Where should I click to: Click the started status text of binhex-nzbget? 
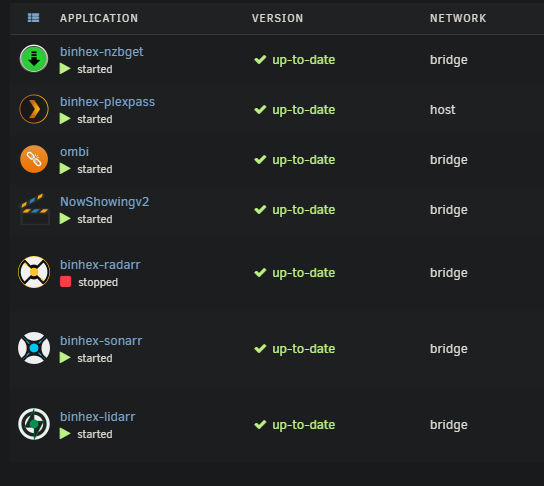(95, 69)
